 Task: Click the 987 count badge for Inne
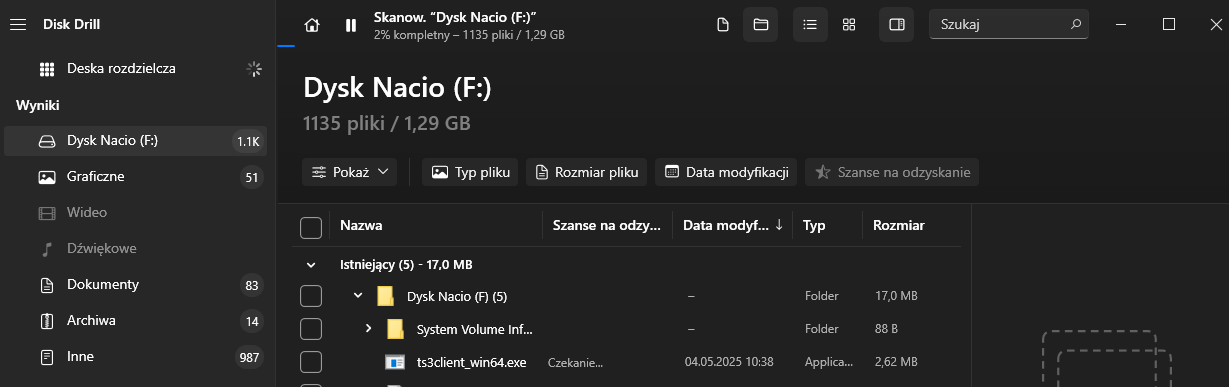249,357
